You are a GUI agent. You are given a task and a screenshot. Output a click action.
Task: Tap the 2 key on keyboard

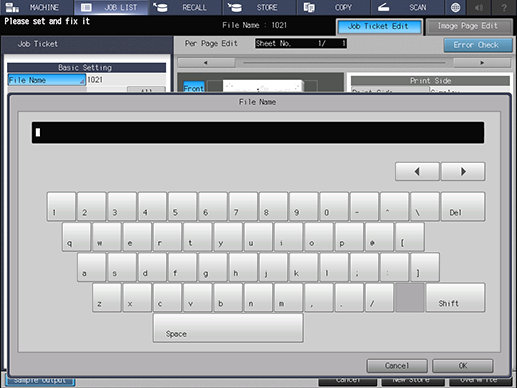[92, 206]
